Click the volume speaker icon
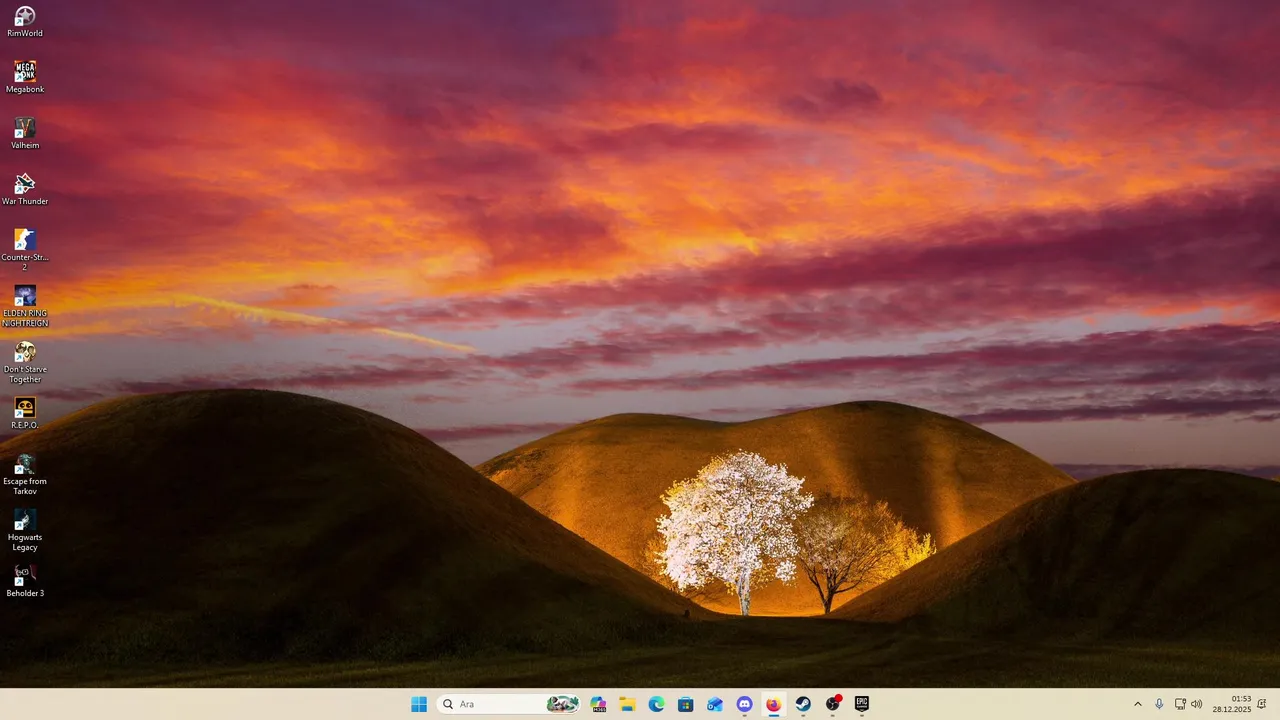 click(x=1197, y=704)
